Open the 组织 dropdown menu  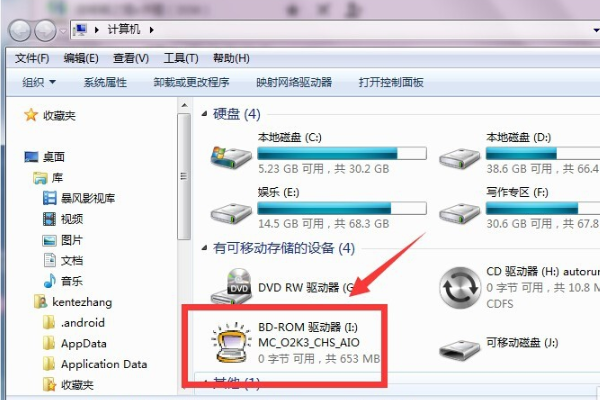[x=39, y=82]
